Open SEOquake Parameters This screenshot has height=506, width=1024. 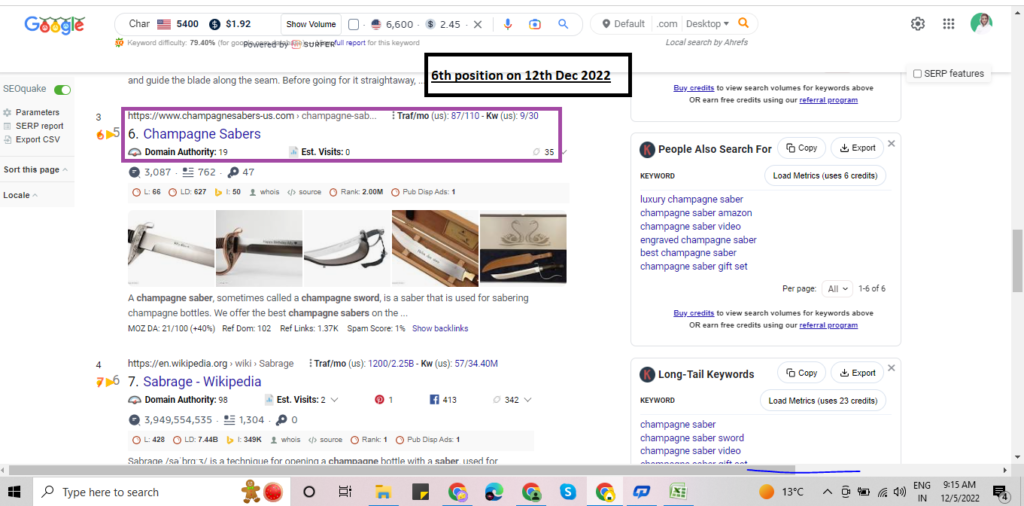click(x=37, y=112)
